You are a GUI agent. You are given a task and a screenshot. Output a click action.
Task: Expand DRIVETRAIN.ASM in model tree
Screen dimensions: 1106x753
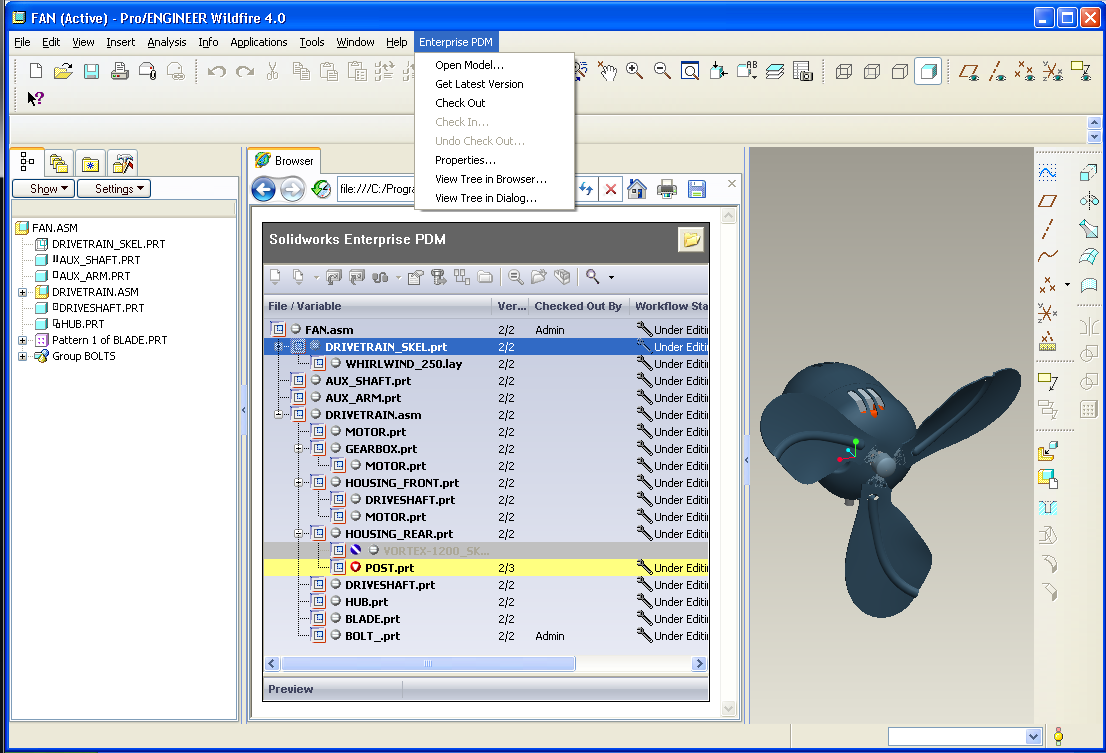[23, 292]
